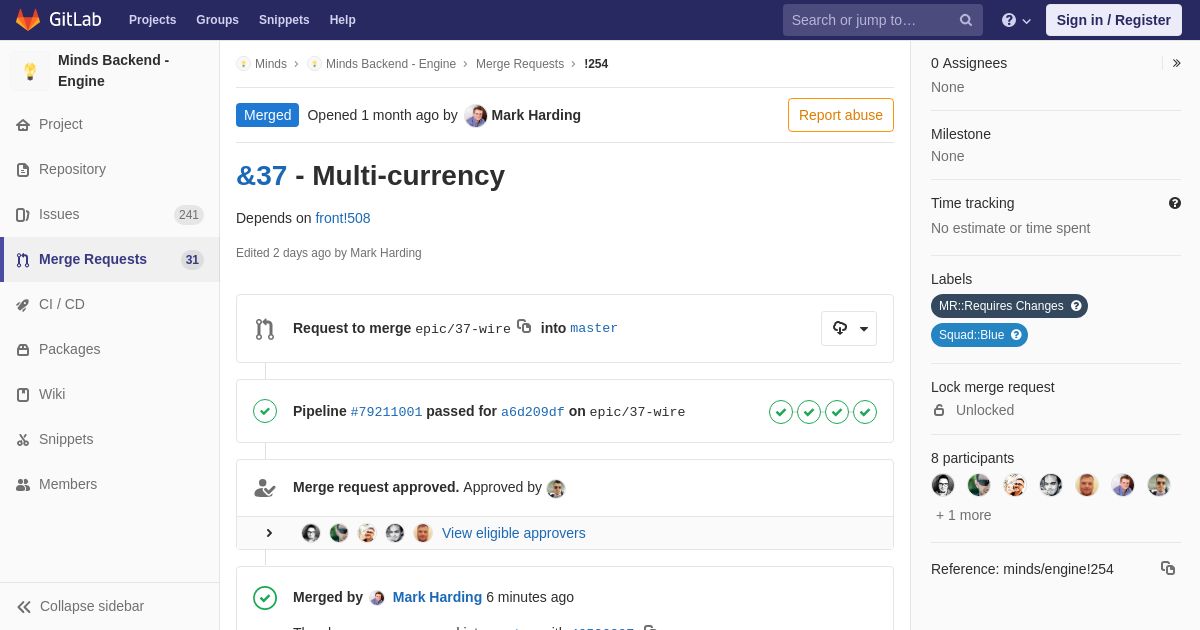The image size is (1200, 630).
Task: Click the Squad::Blue label
Action: [x=979, y=335]
